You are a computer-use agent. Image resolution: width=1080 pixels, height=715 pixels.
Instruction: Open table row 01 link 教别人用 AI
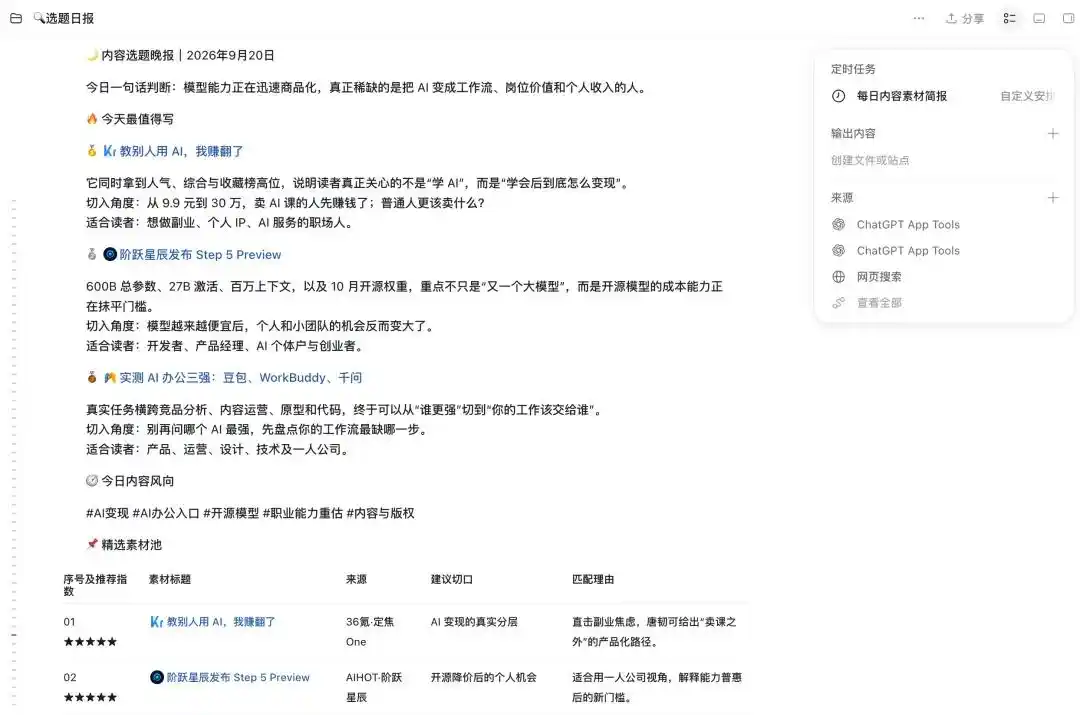click(220, 622)
